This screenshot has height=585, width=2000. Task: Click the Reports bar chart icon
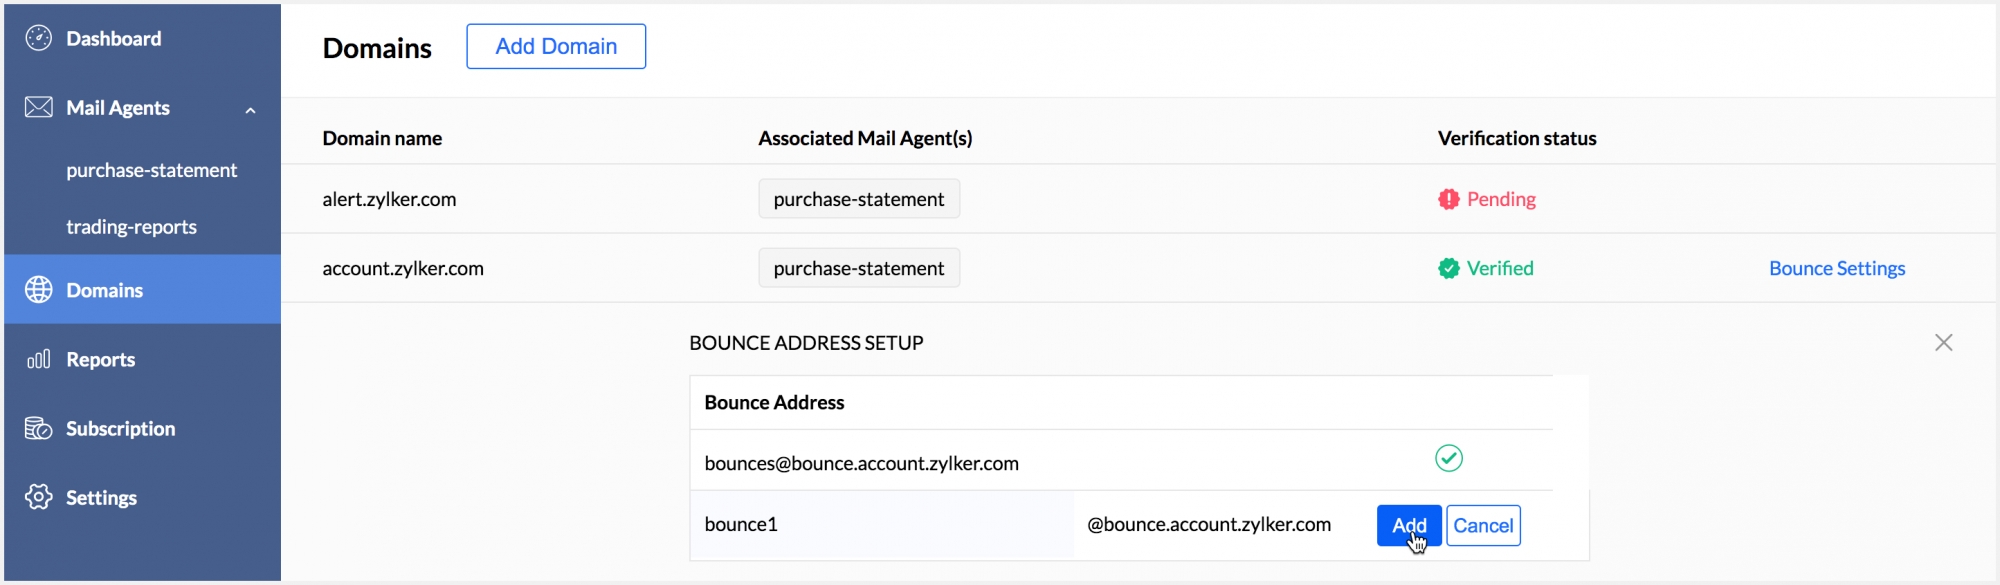[x=38, y=359]
